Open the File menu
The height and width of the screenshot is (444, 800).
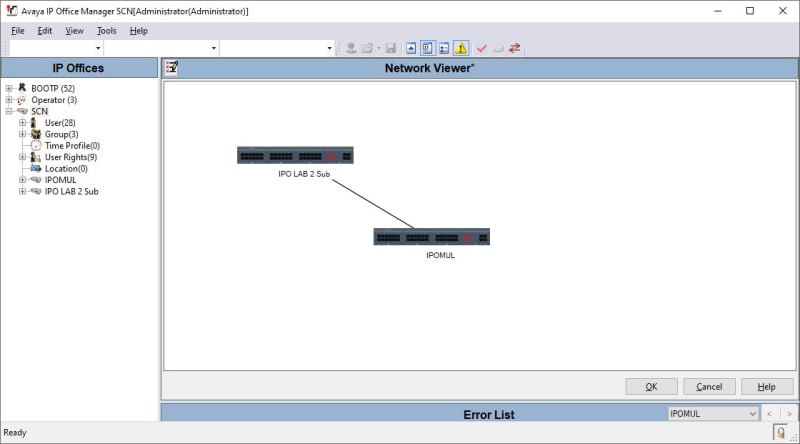coord(18,31)
